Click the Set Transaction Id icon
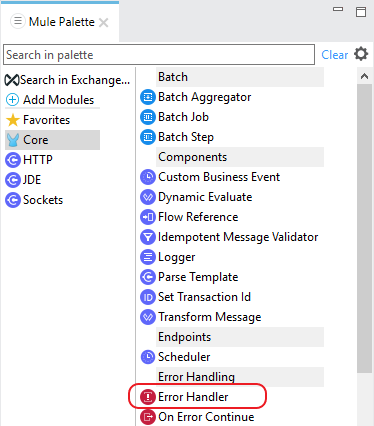This screenshot has width=374, height=426. point(147,297)
